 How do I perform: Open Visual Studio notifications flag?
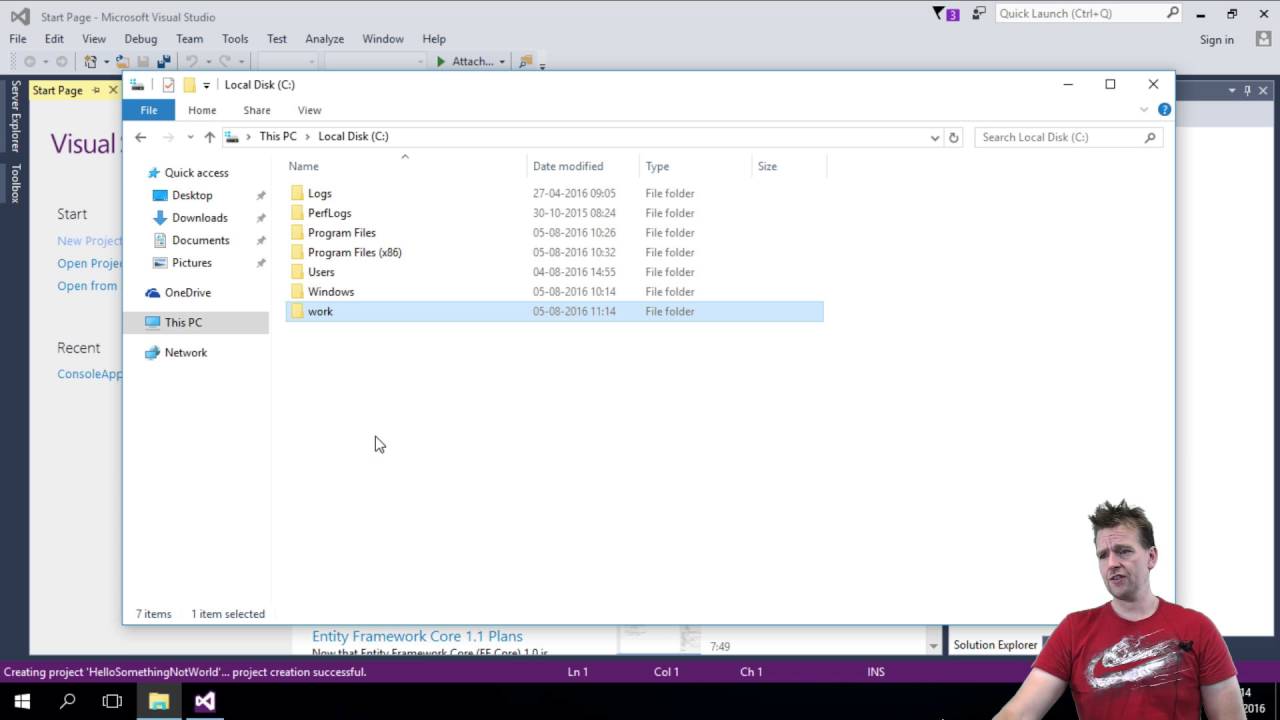(945, 14)
